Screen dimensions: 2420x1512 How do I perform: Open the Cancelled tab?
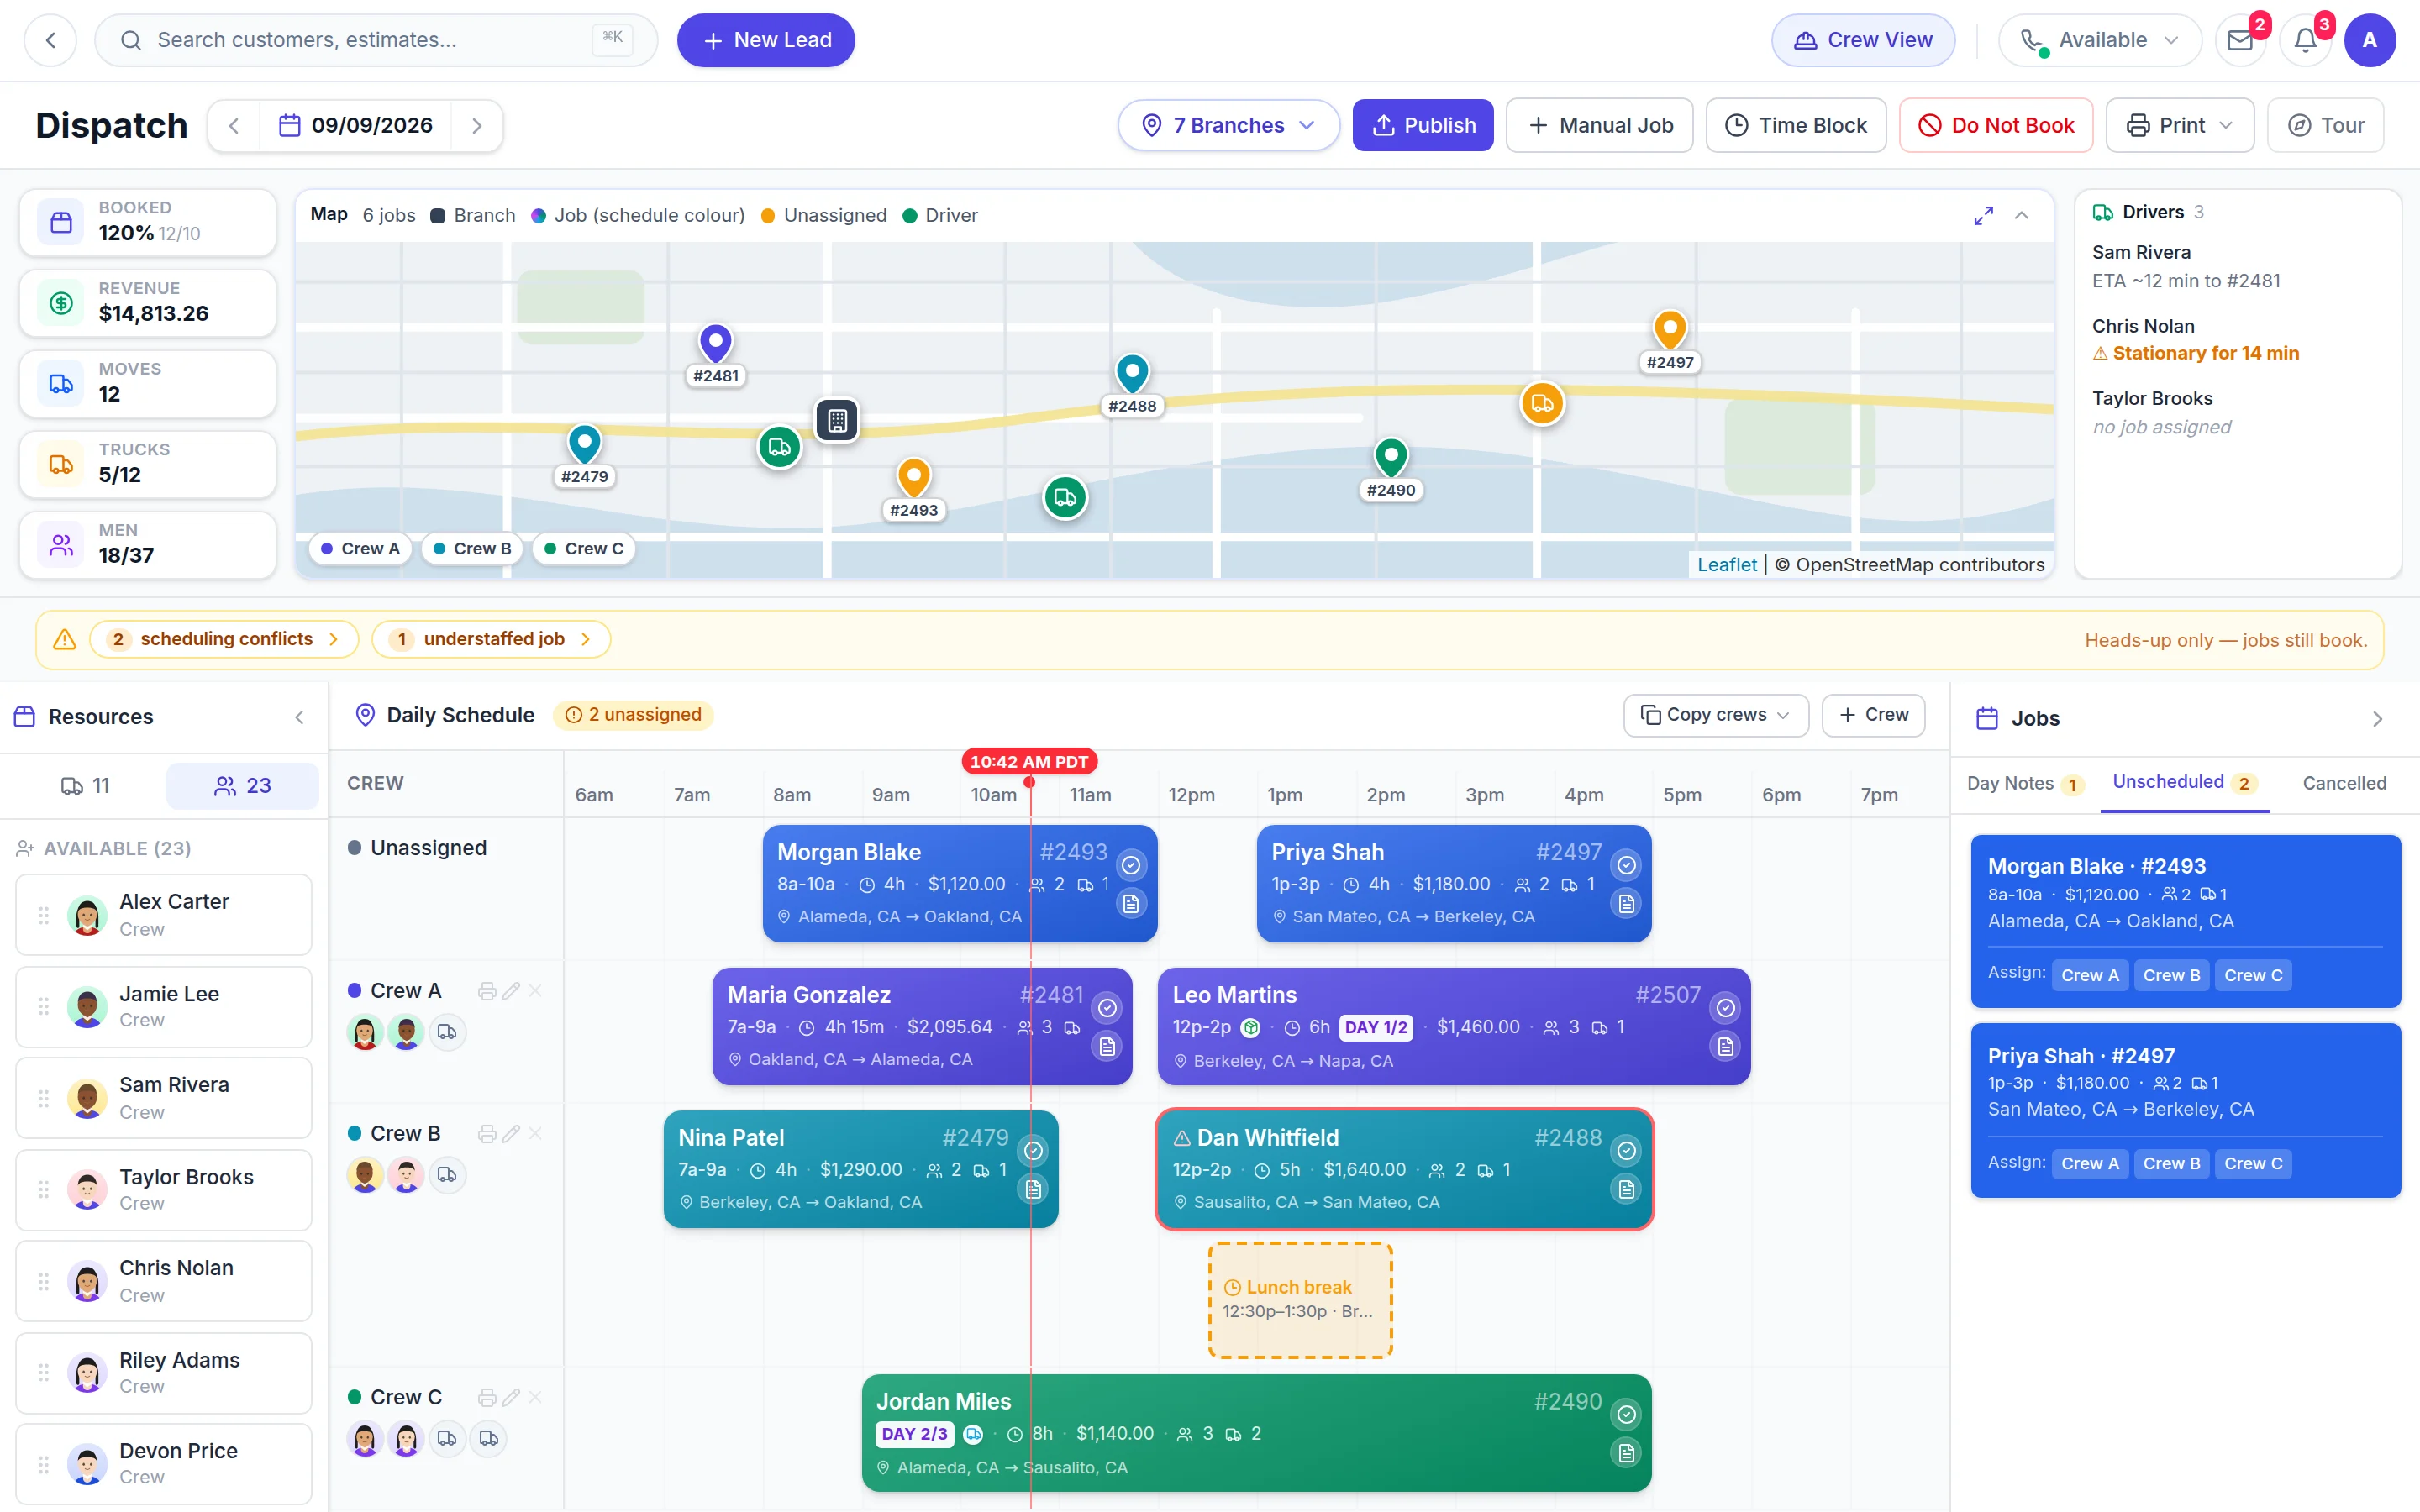(x=2344, y=783)
